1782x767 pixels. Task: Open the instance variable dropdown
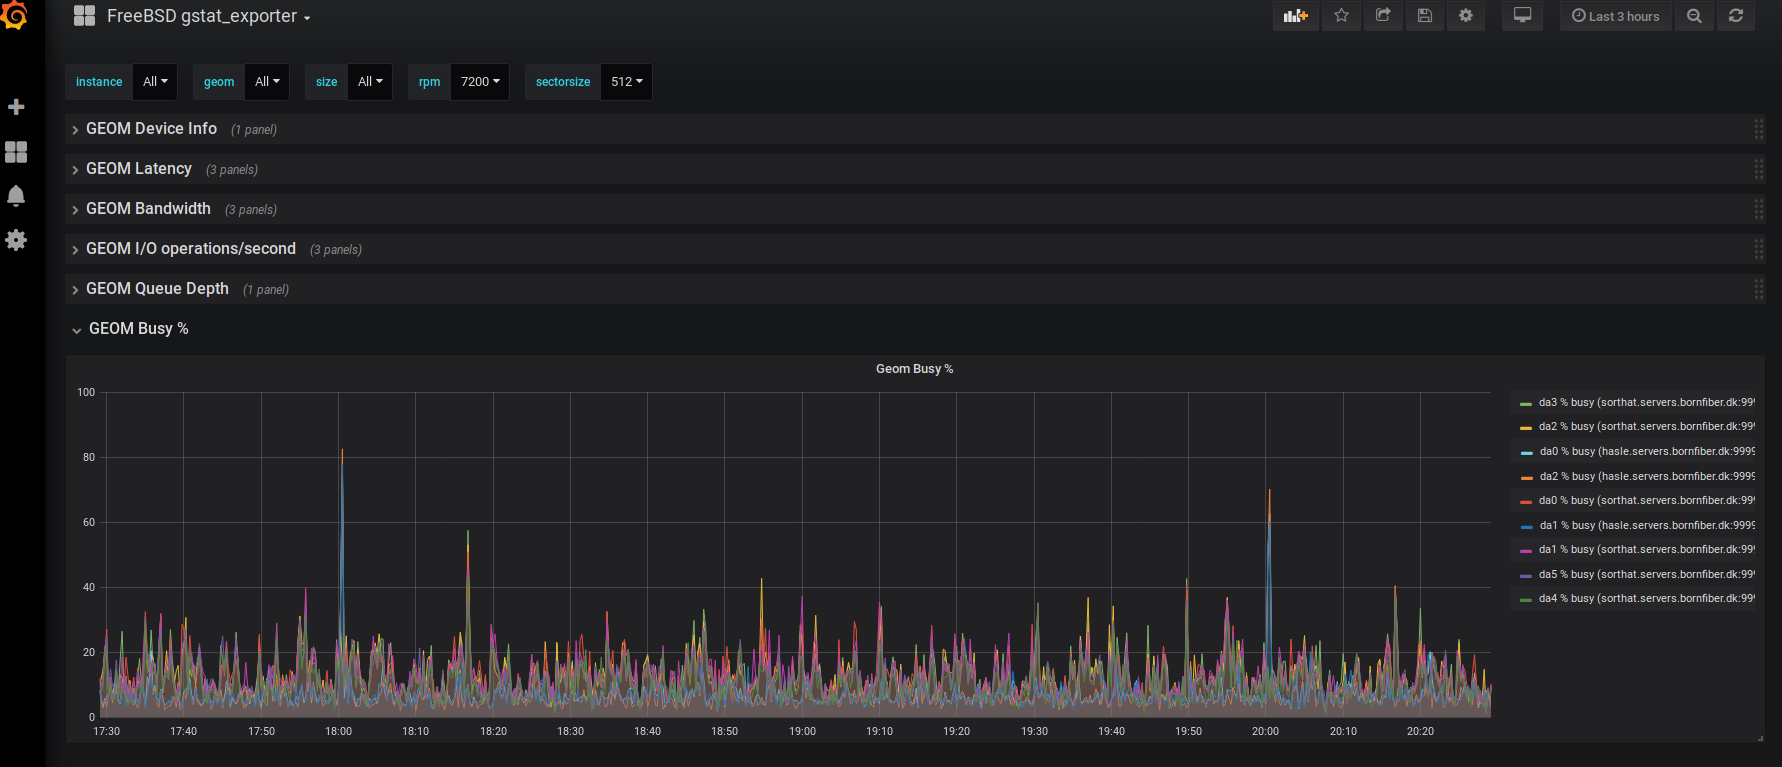(155, 82)
